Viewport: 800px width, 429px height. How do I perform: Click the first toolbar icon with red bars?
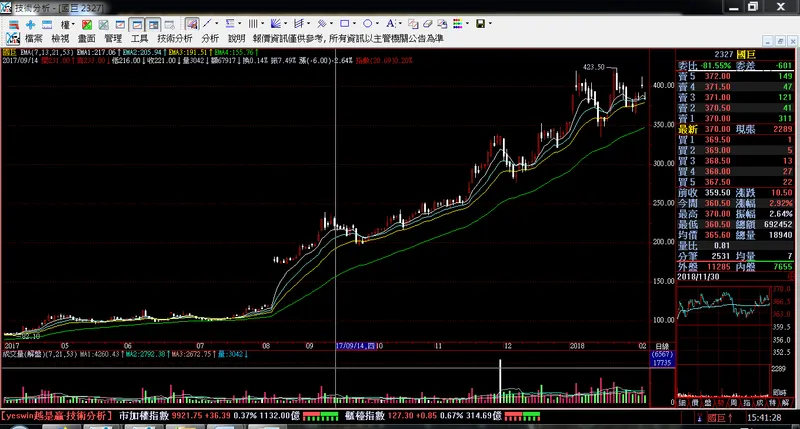coord(14,24)
